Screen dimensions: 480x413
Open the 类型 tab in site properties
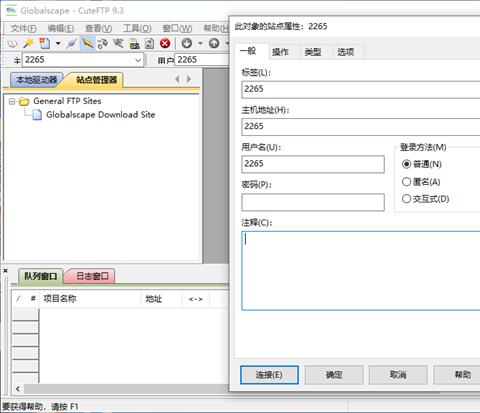(313, 52)
